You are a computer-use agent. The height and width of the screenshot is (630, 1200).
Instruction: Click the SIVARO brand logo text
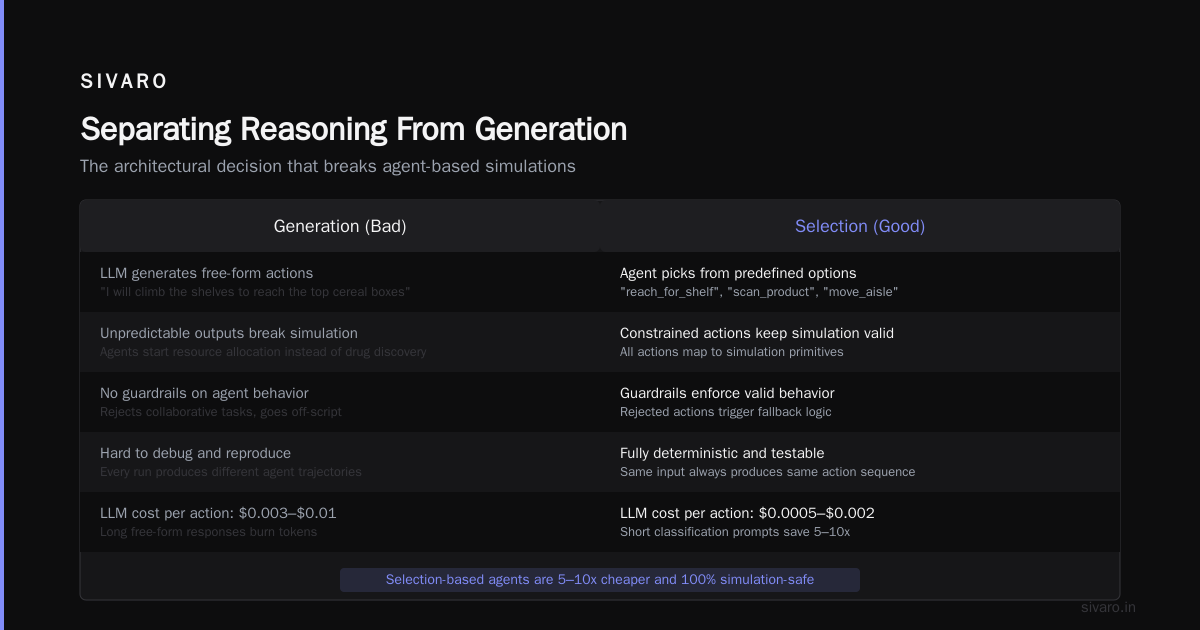click(x=124, y=82)
